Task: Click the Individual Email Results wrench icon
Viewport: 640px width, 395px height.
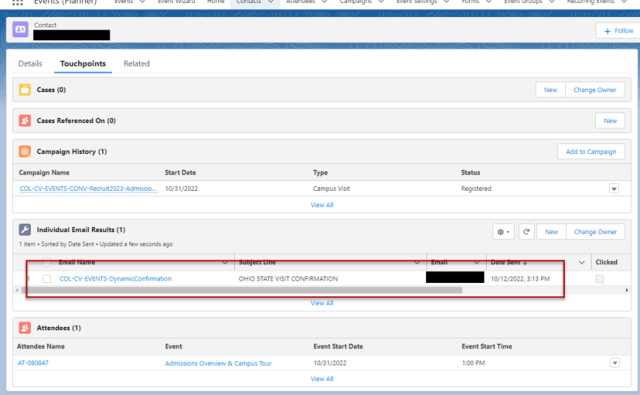Action: pyautogui.click(x=24, y=229)
